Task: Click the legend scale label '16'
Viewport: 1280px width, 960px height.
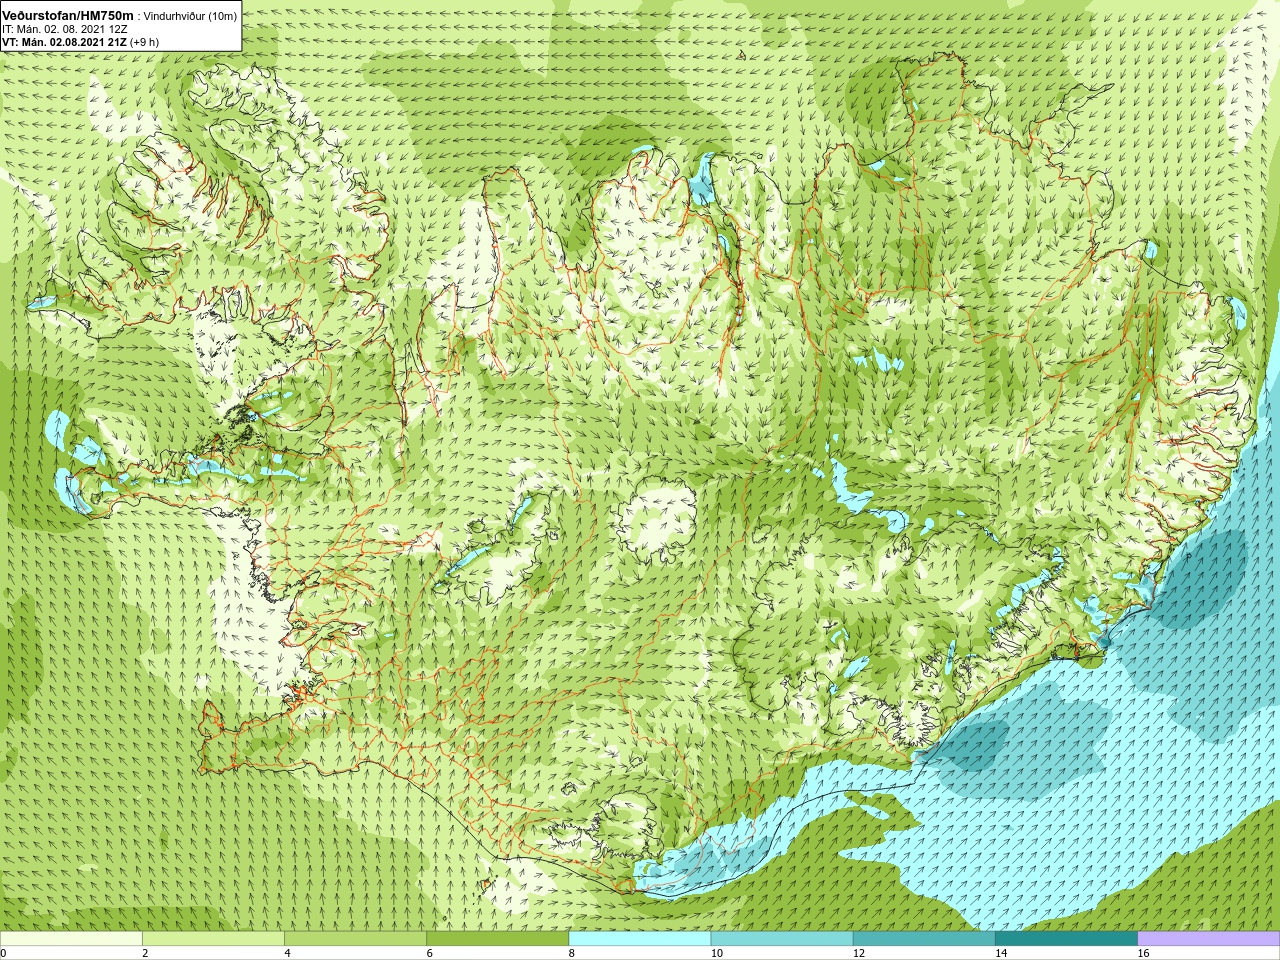Action: pos(1144,954)
